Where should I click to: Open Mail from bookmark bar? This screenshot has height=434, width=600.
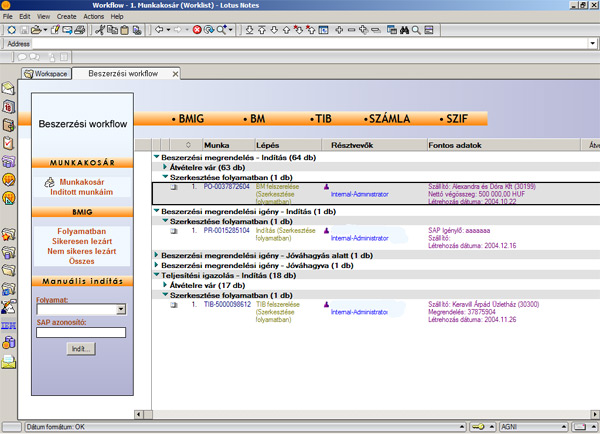tap(8, 89)
